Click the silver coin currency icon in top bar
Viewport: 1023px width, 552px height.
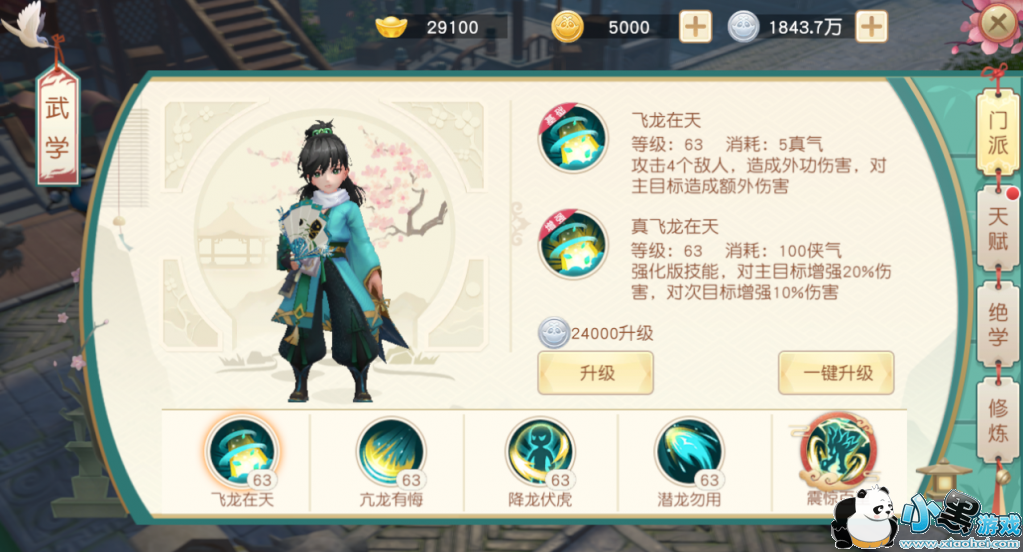pos(743,27)
